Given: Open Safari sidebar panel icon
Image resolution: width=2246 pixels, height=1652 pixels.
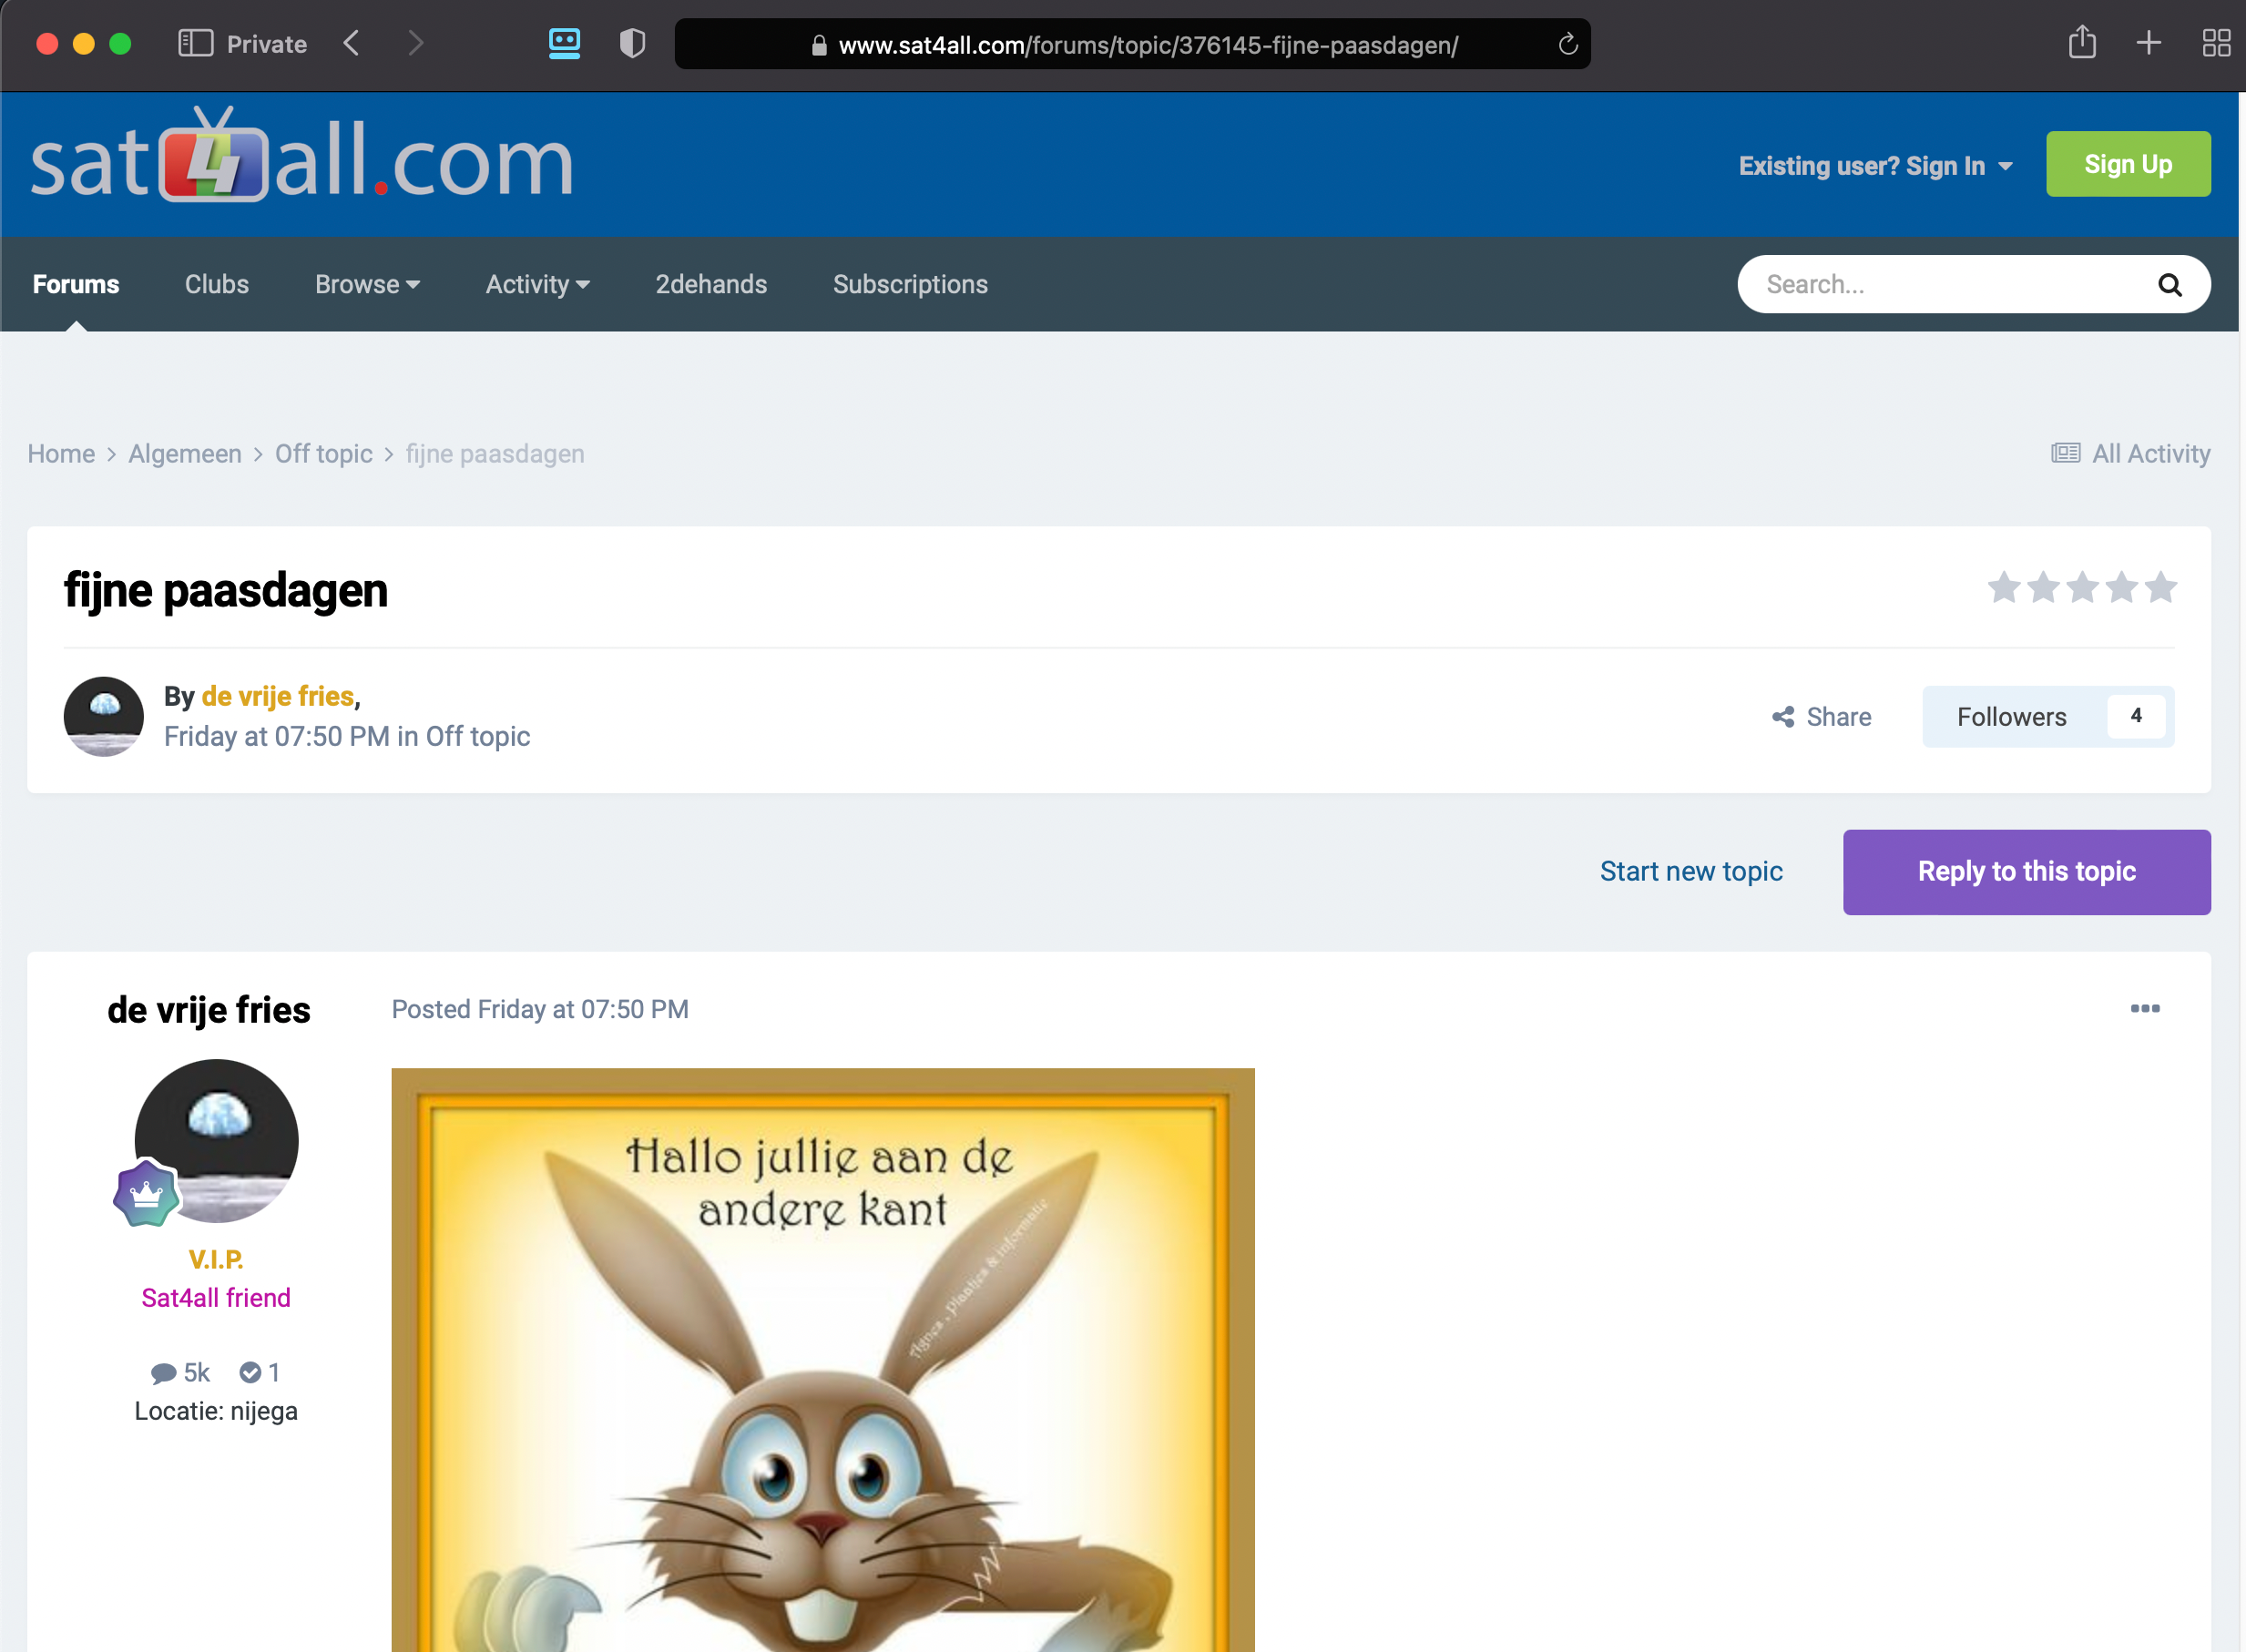Looking at the screenshot, I should (195, 43).
